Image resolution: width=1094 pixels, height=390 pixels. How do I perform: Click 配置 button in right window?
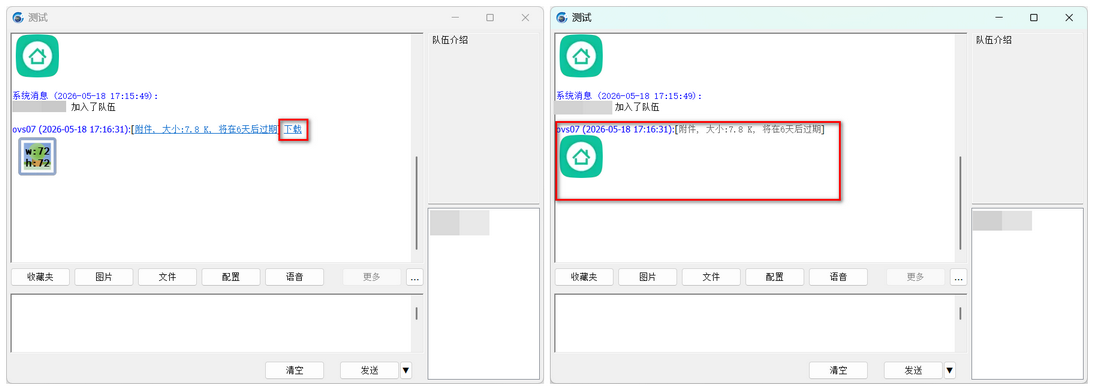(x=774, y=277)
